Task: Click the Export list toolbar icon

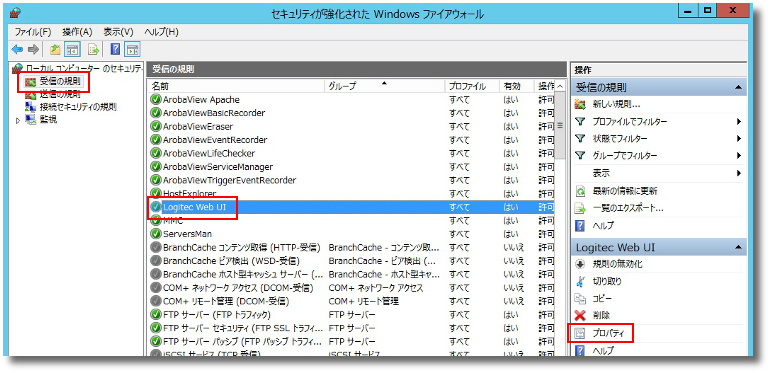Action: click(93, 50)
